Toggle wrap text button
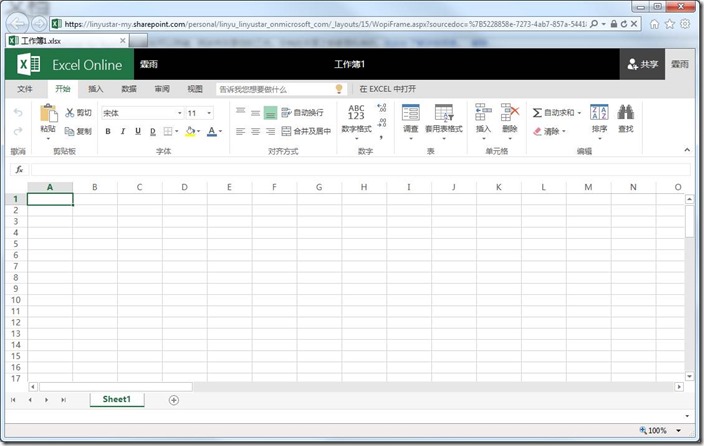This screenshot has height=446, width=704. [302, 112]
